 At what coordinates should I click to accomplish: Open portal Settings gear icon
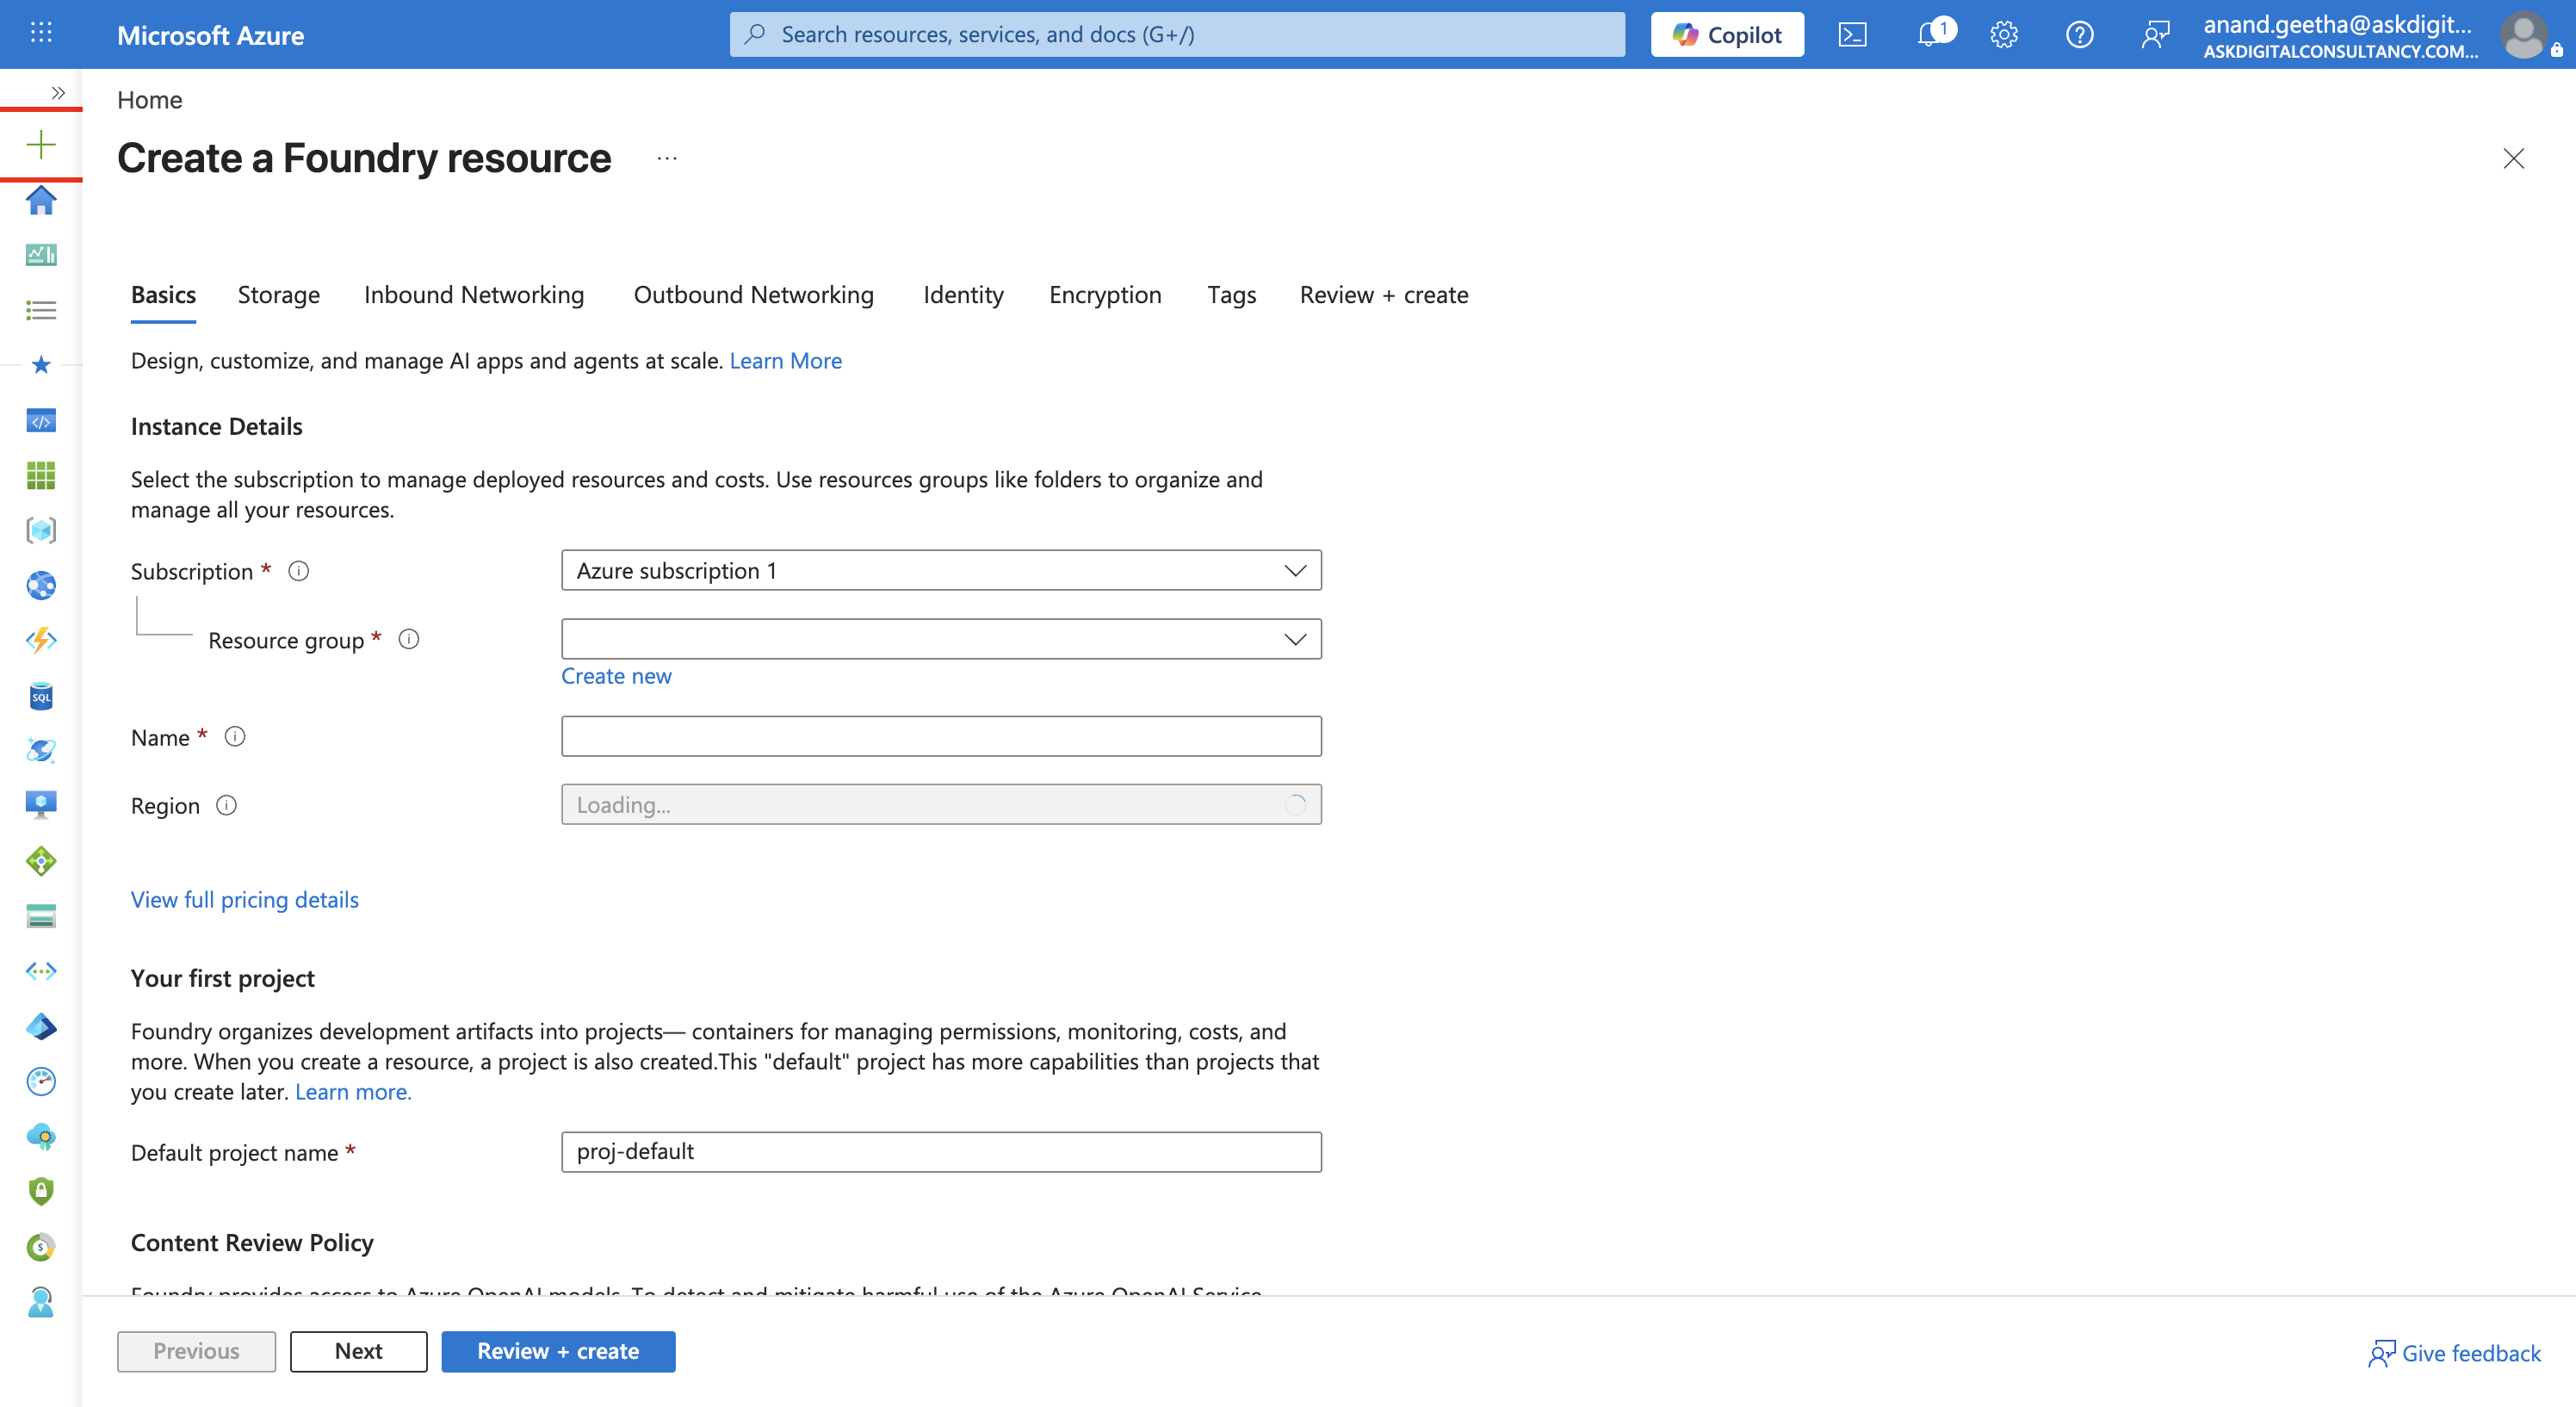coord(2004,35)
